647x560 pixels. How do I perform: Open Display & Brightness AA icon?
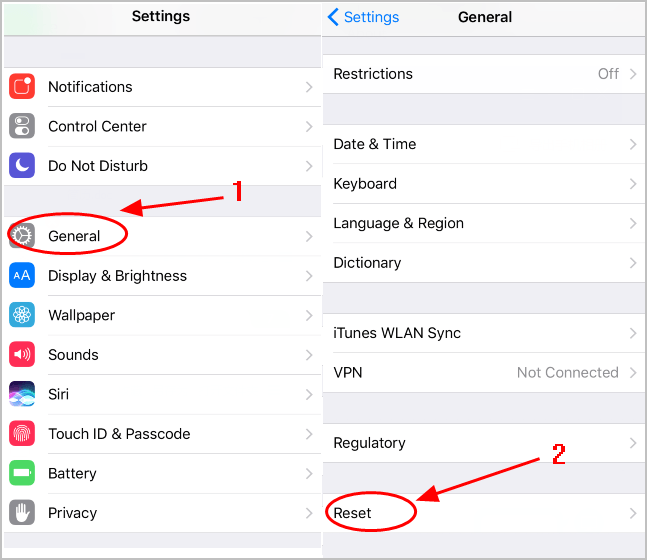click(x=22, y=275)
